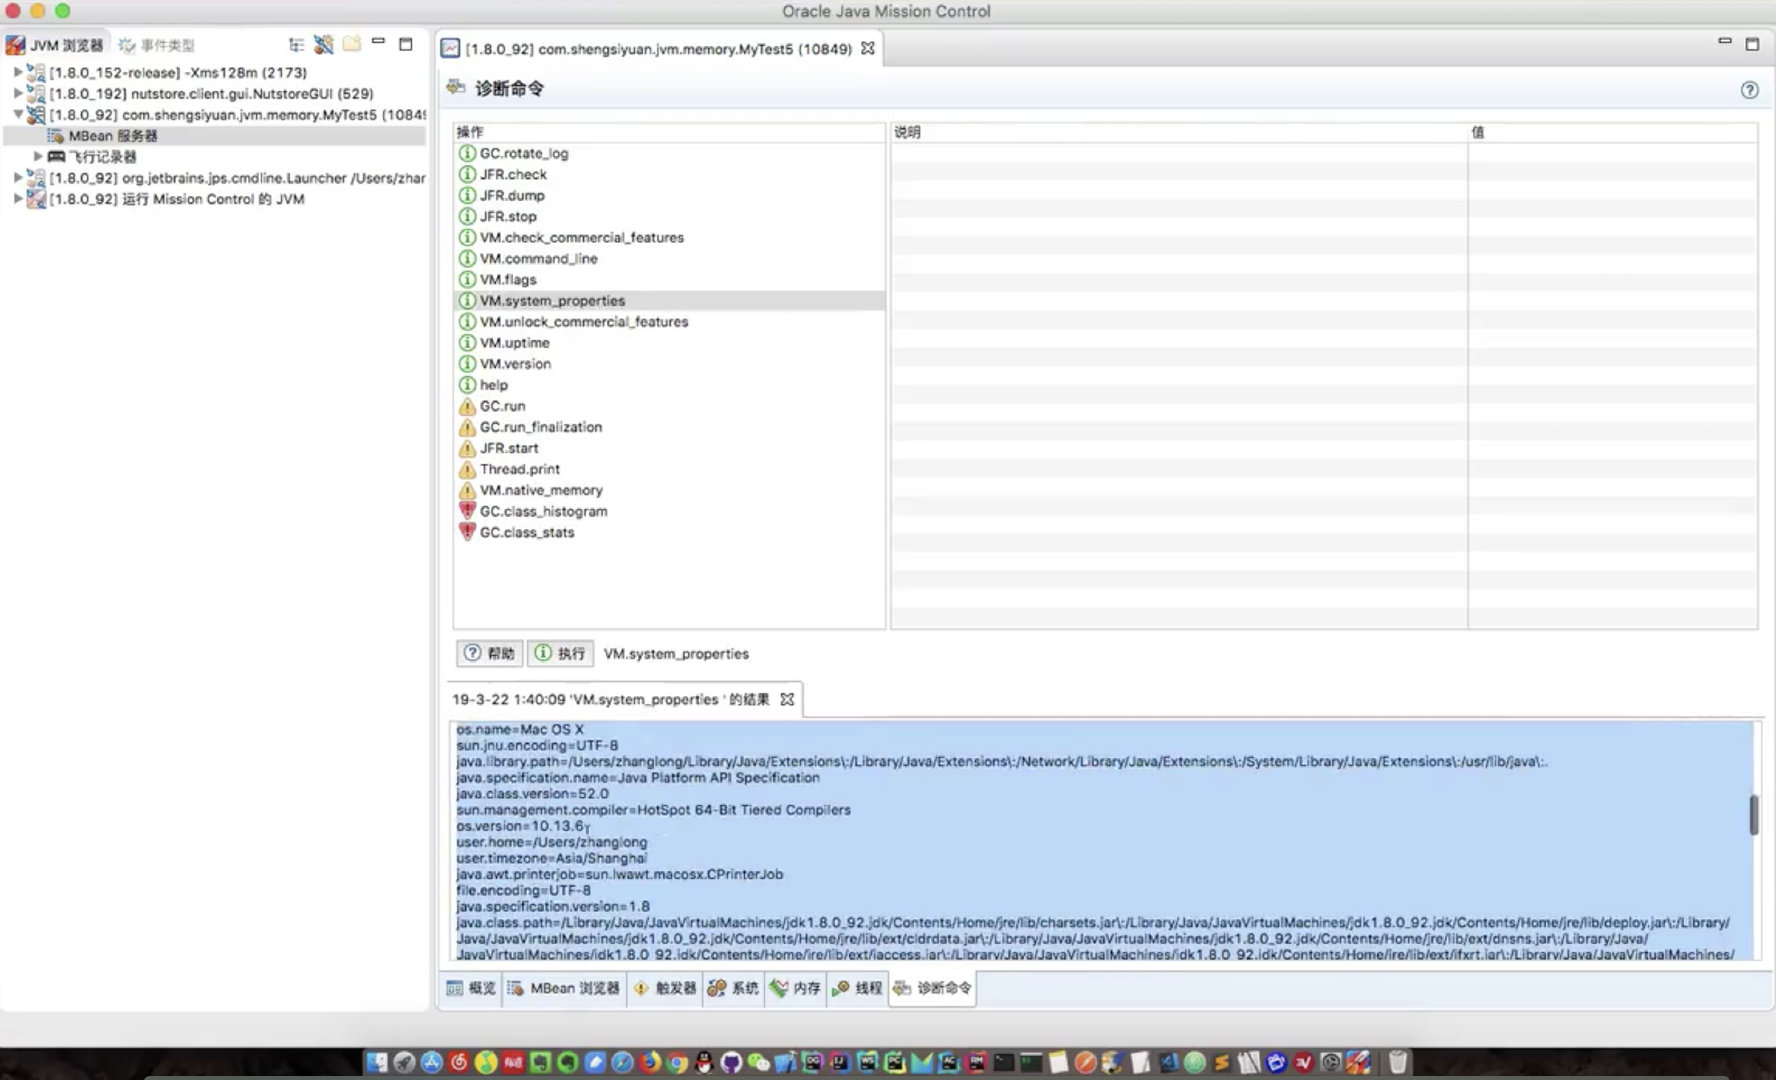1776x1080 pixels.
Task: Select the VM.command_line command
Action: coord(669,258)
